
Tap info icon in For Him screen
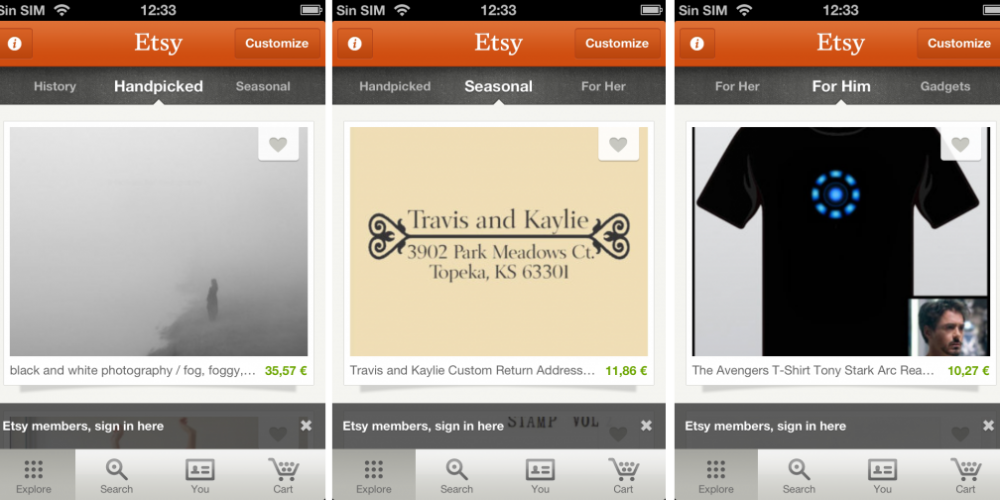point(697,43)
